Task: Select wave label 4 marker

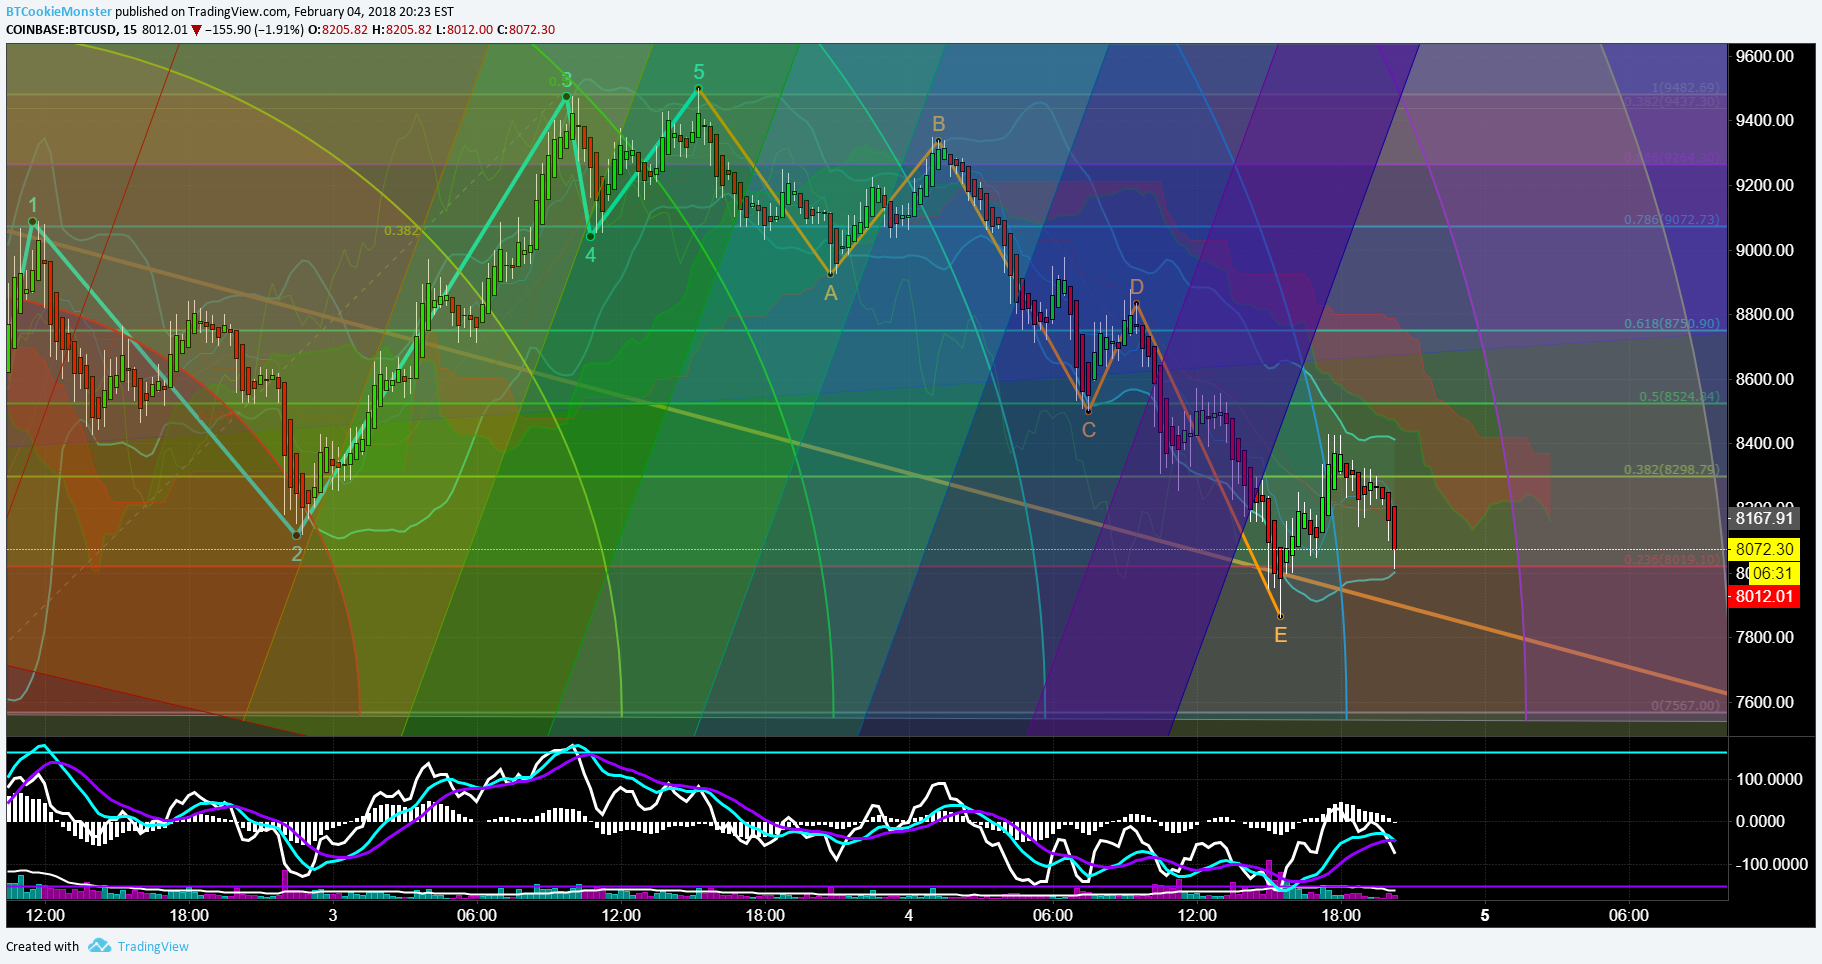Action: pyautogui.click(x=591, y=255)
